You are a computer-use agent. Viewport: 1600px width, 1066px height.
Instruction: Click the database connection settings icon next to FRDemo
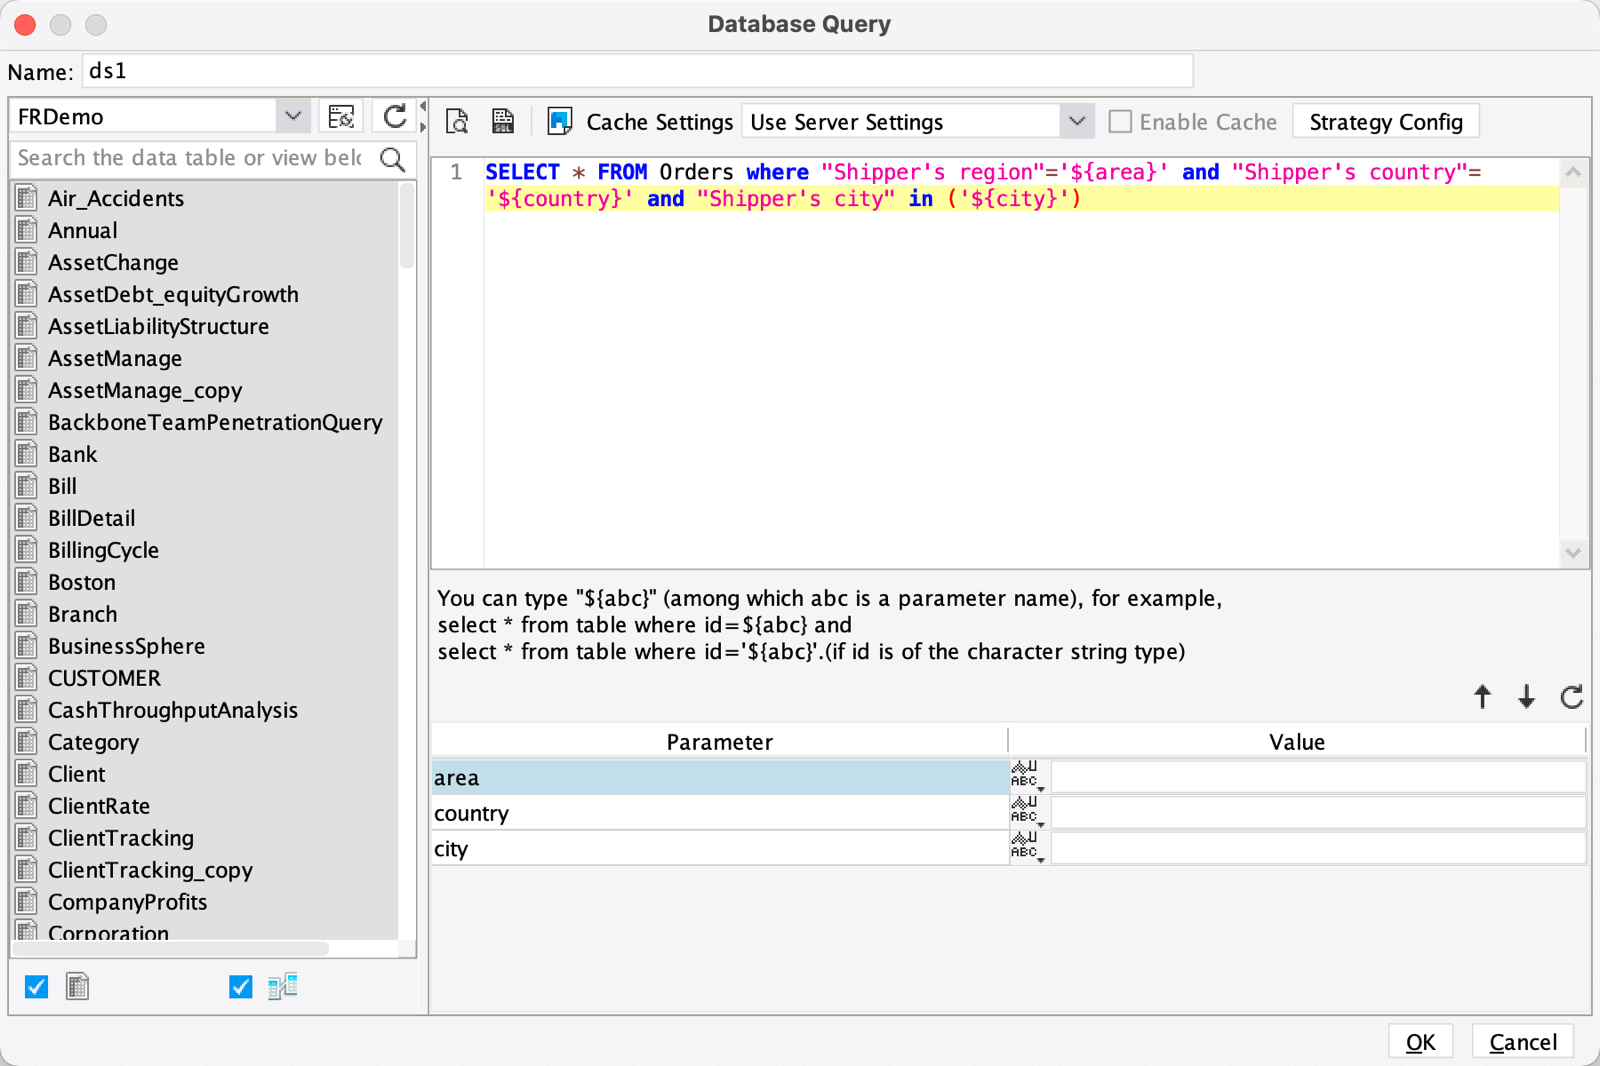[341, 115]
